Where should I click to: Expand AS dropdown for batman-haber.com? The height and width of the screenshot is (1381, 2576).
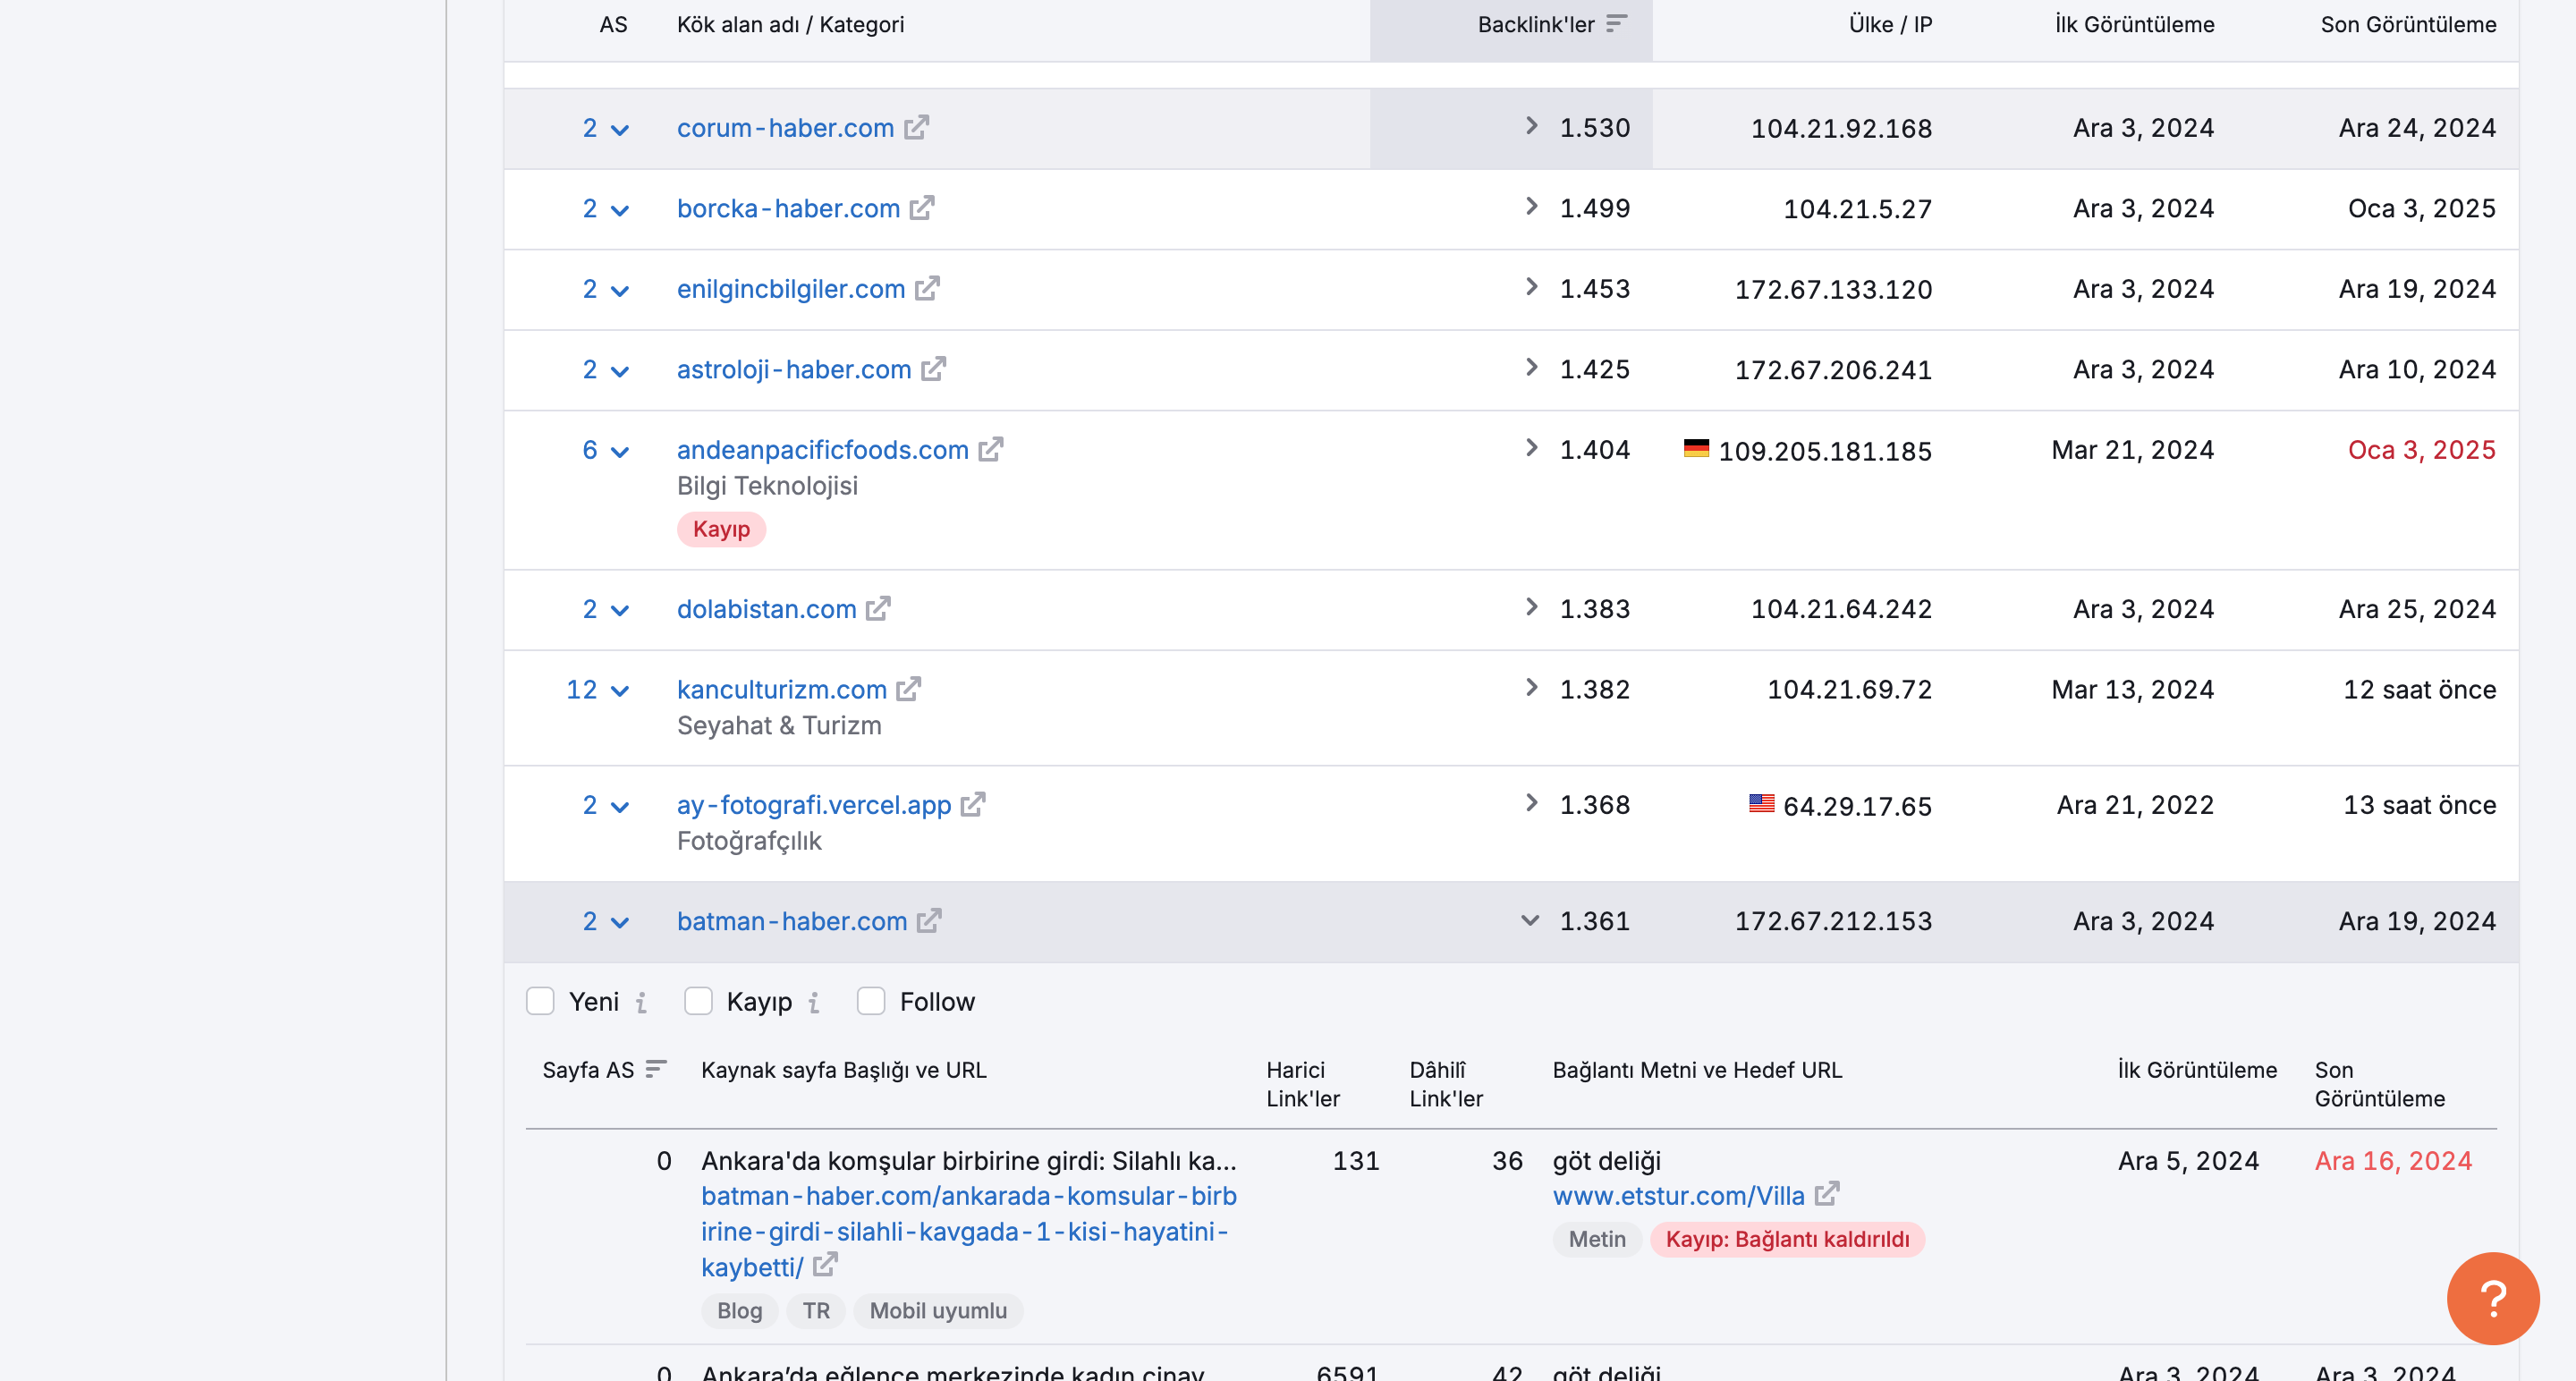620,923
